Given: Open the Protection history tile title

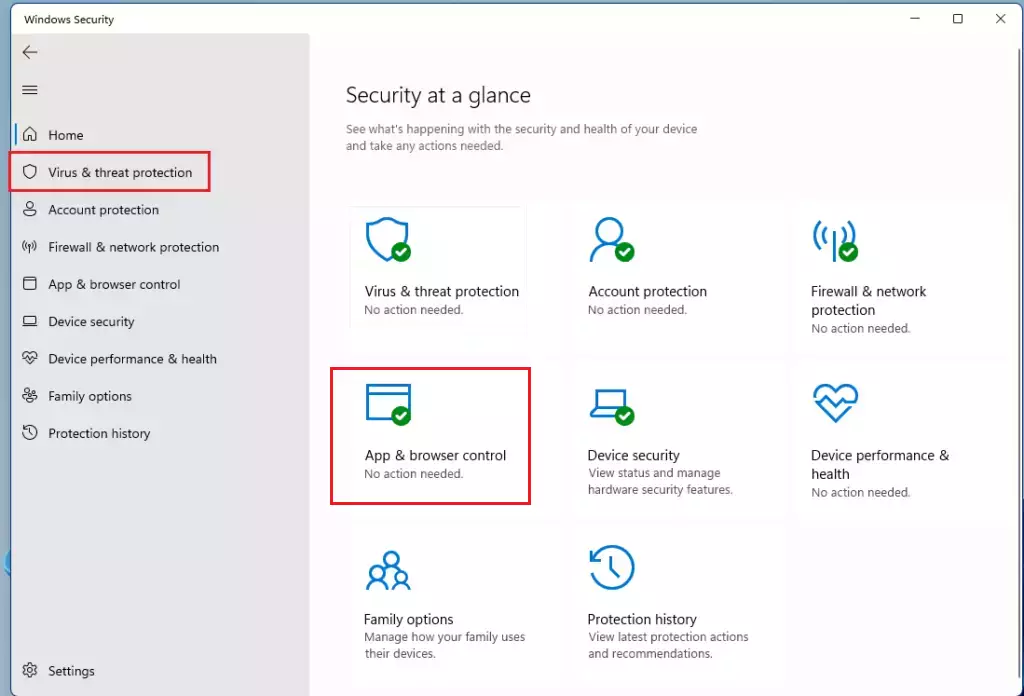Looking at the screenshot, I should [642, 619].
